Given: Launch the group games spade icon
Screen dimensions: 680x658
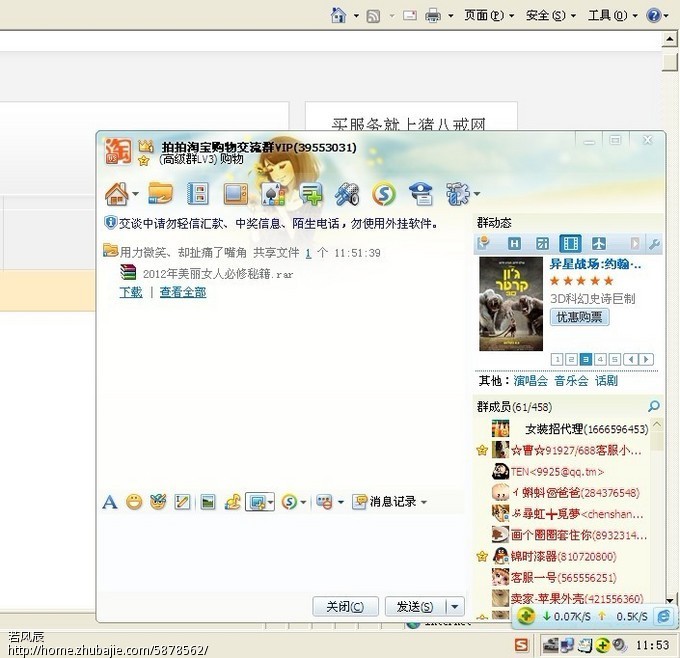Looking at the screenshot, I should tap(273, 194).
